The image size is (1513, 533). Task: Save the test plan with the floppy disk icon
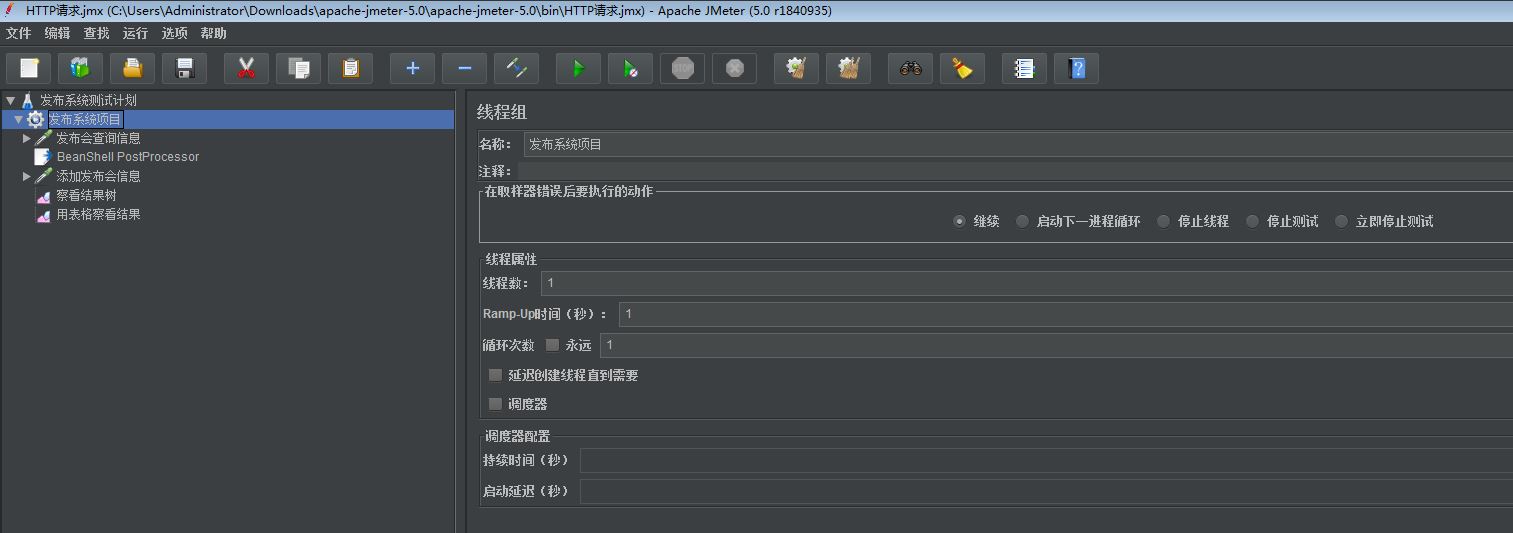185,68
